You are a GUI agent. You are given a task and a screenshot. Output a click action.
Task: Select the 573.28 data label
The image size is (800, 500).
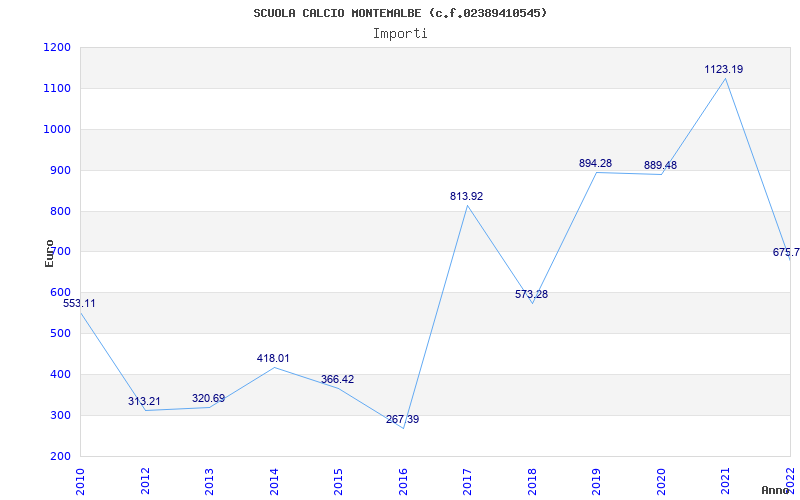(531, 294)
